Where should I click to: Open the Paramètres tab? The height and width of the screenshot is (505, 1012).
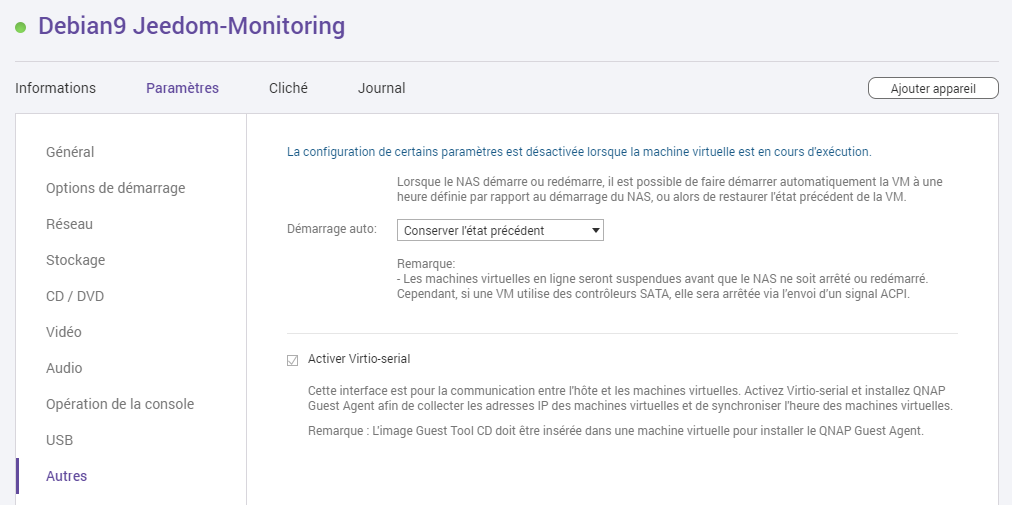(x=182, y=88)
